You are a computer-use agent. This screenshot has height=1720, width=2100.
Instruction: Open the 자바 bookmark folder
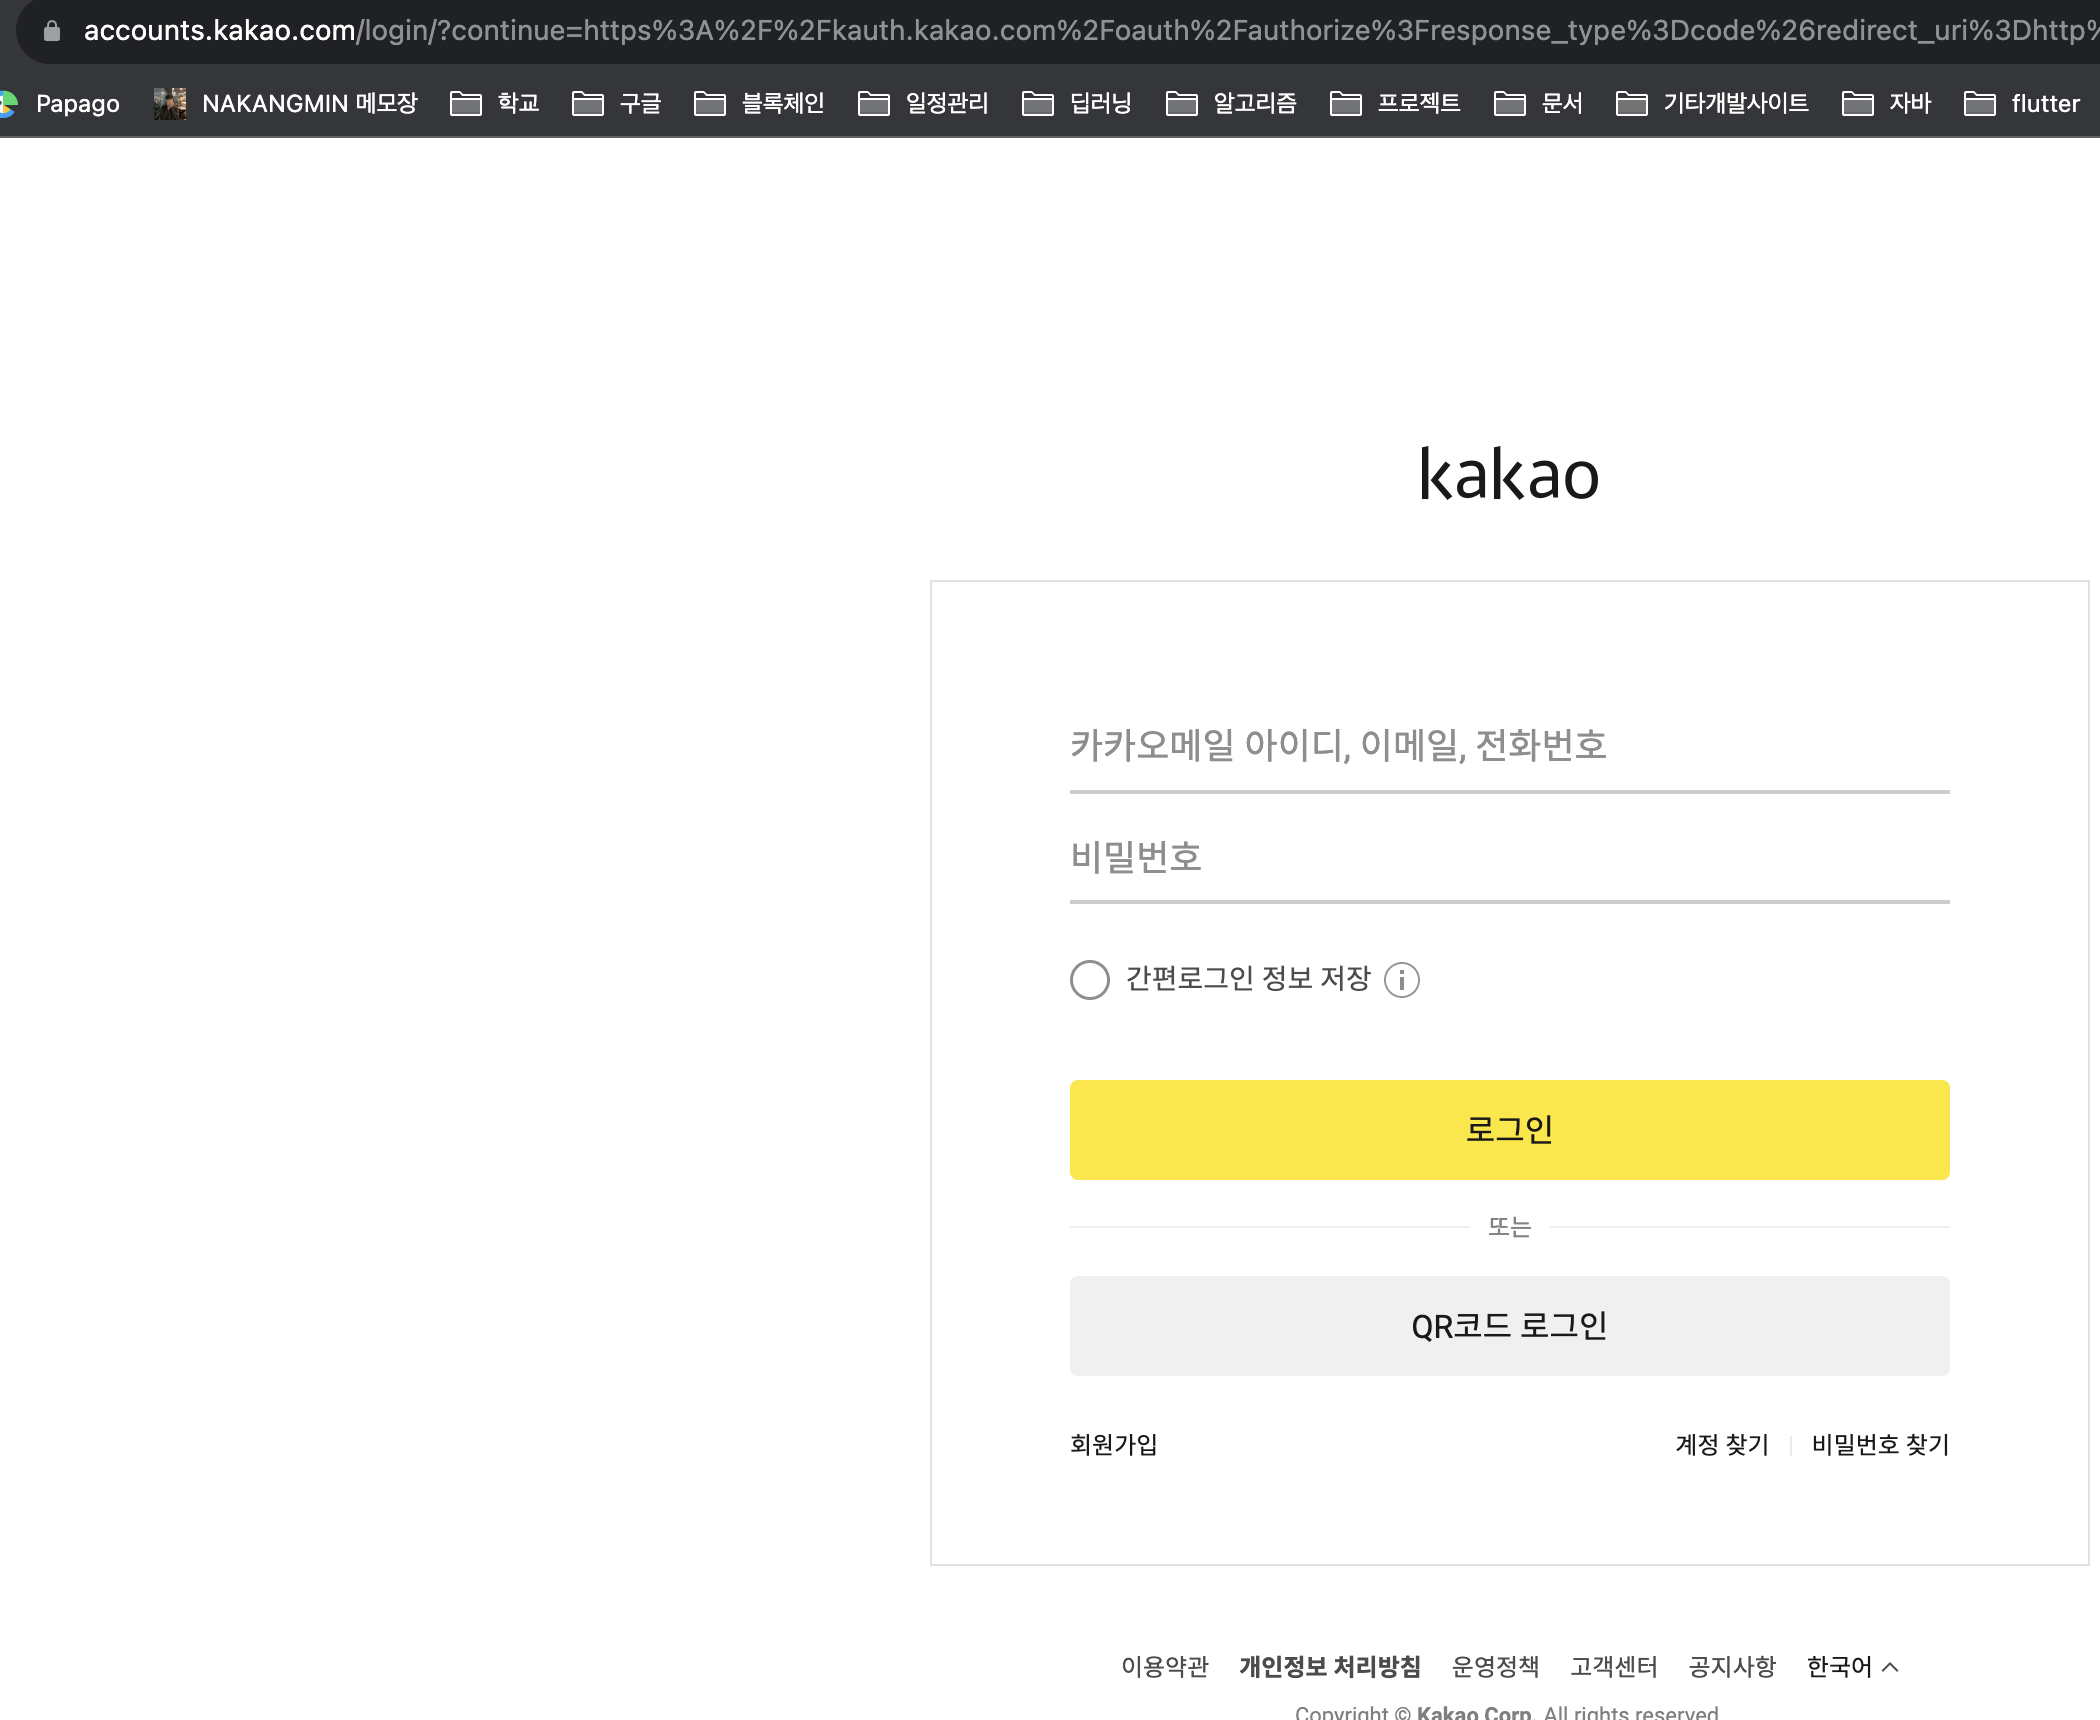pyautogui.click(x=1886, y=103)
